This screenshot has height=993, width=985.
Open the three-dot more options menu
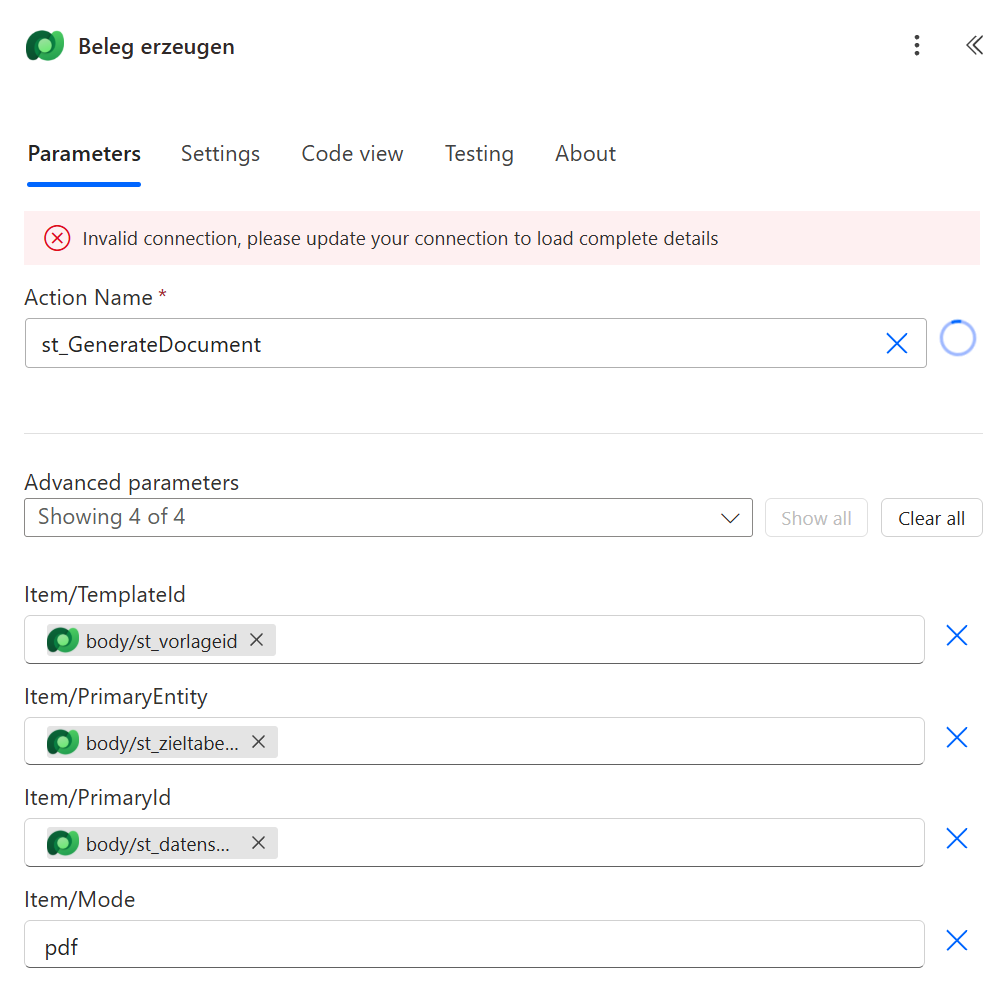pyautogui.click(x=916, y=46)
